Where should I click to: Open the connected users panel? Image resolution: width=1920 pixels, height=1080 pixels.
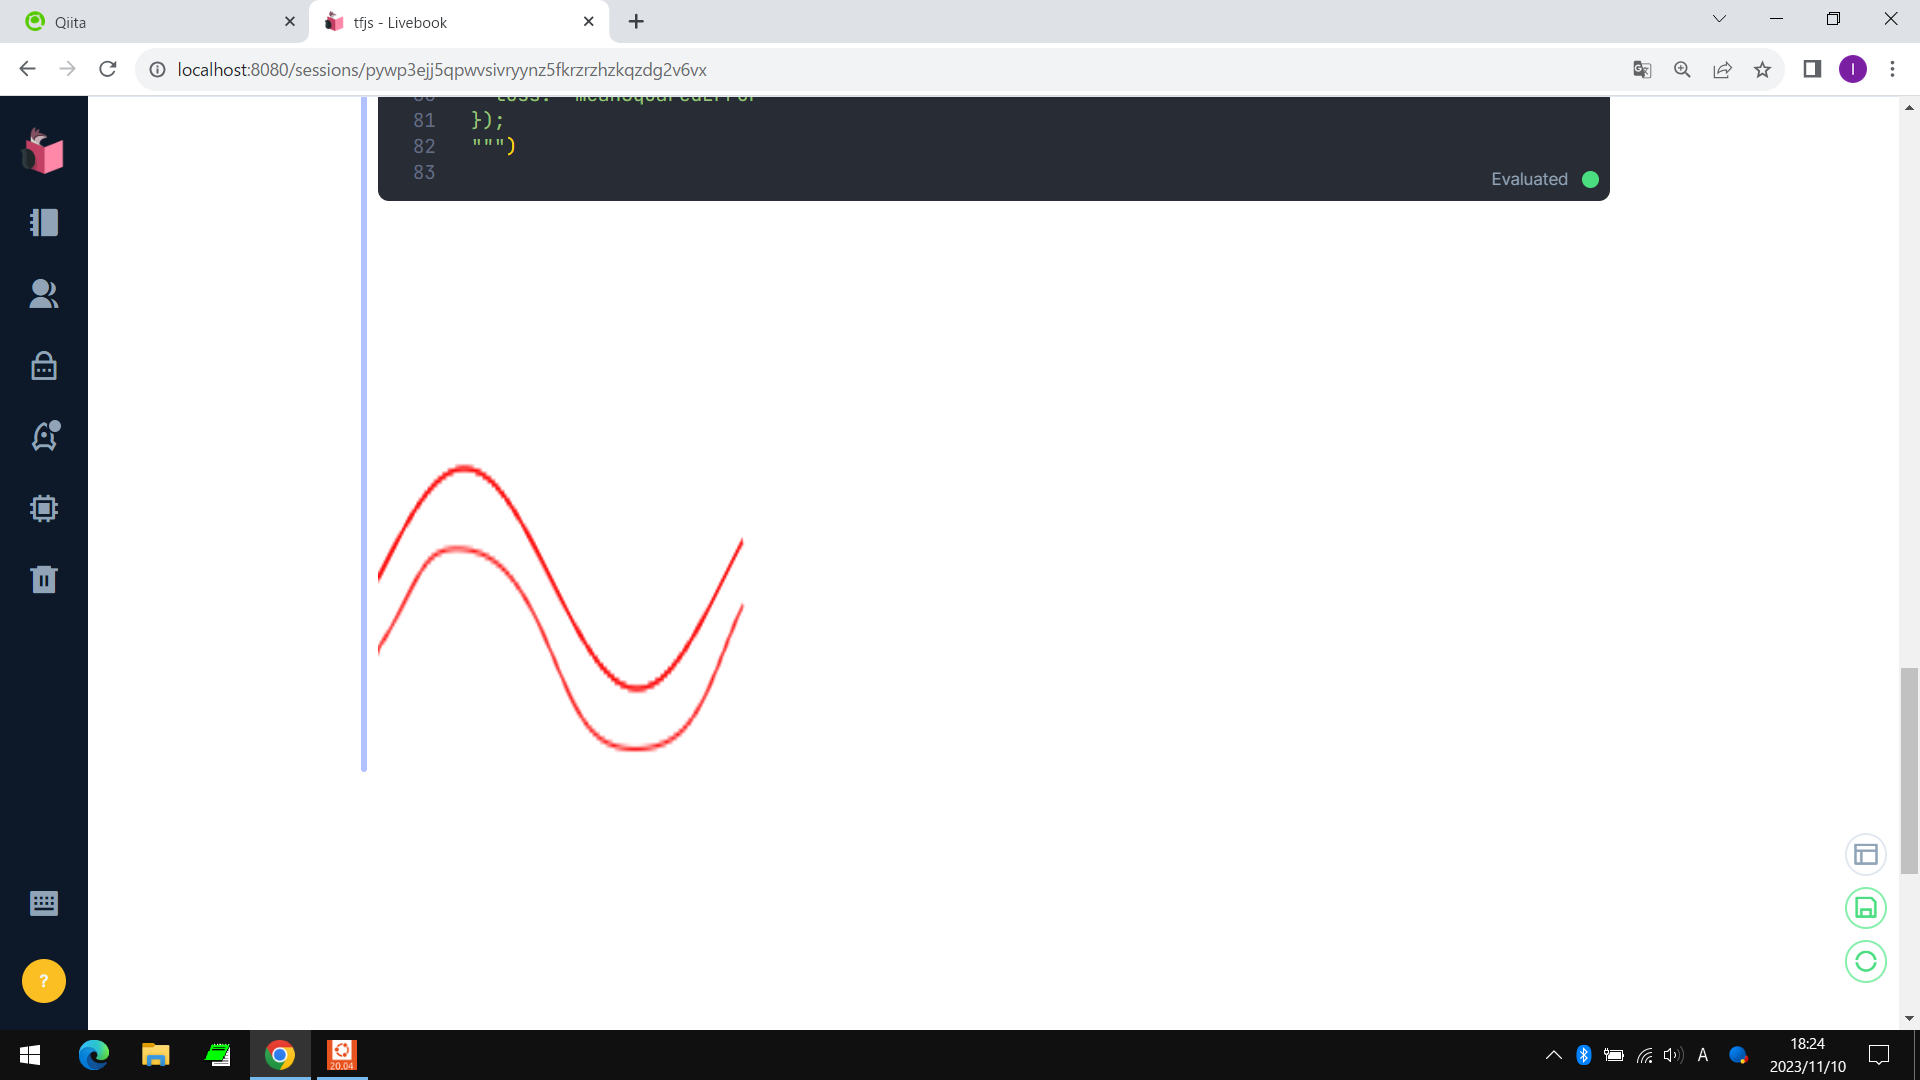(x=44, y=293)
